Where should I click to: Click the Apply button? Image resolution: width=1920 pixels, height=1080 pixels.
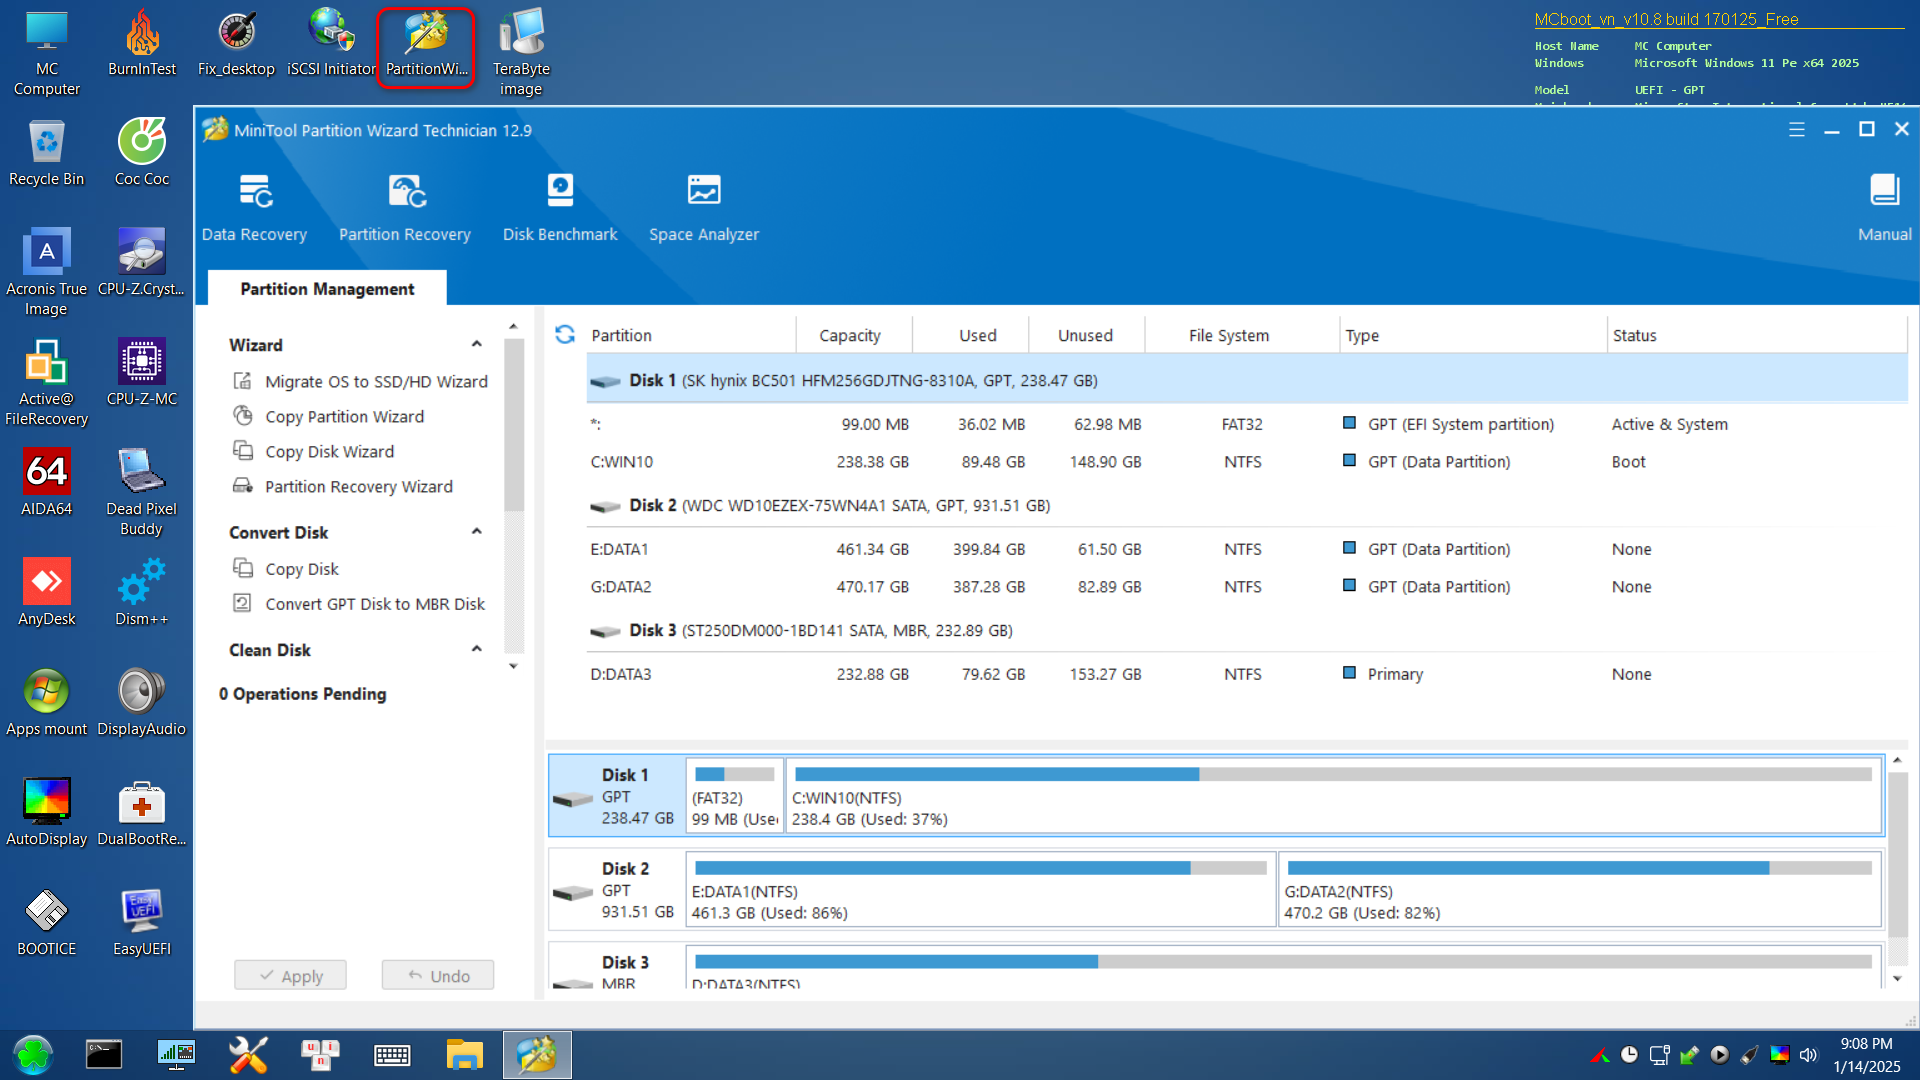pos(290,976)
